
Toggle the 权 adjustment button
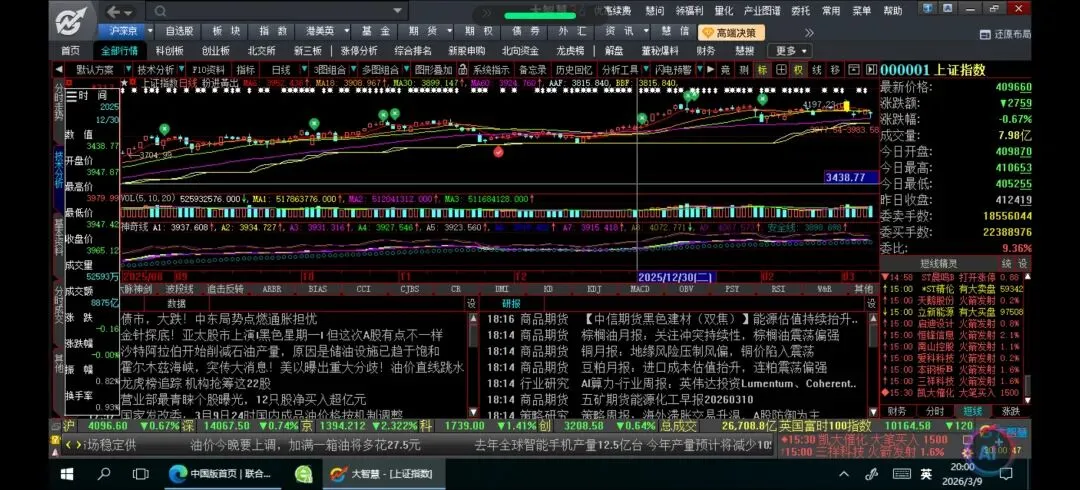pos(798,70)
